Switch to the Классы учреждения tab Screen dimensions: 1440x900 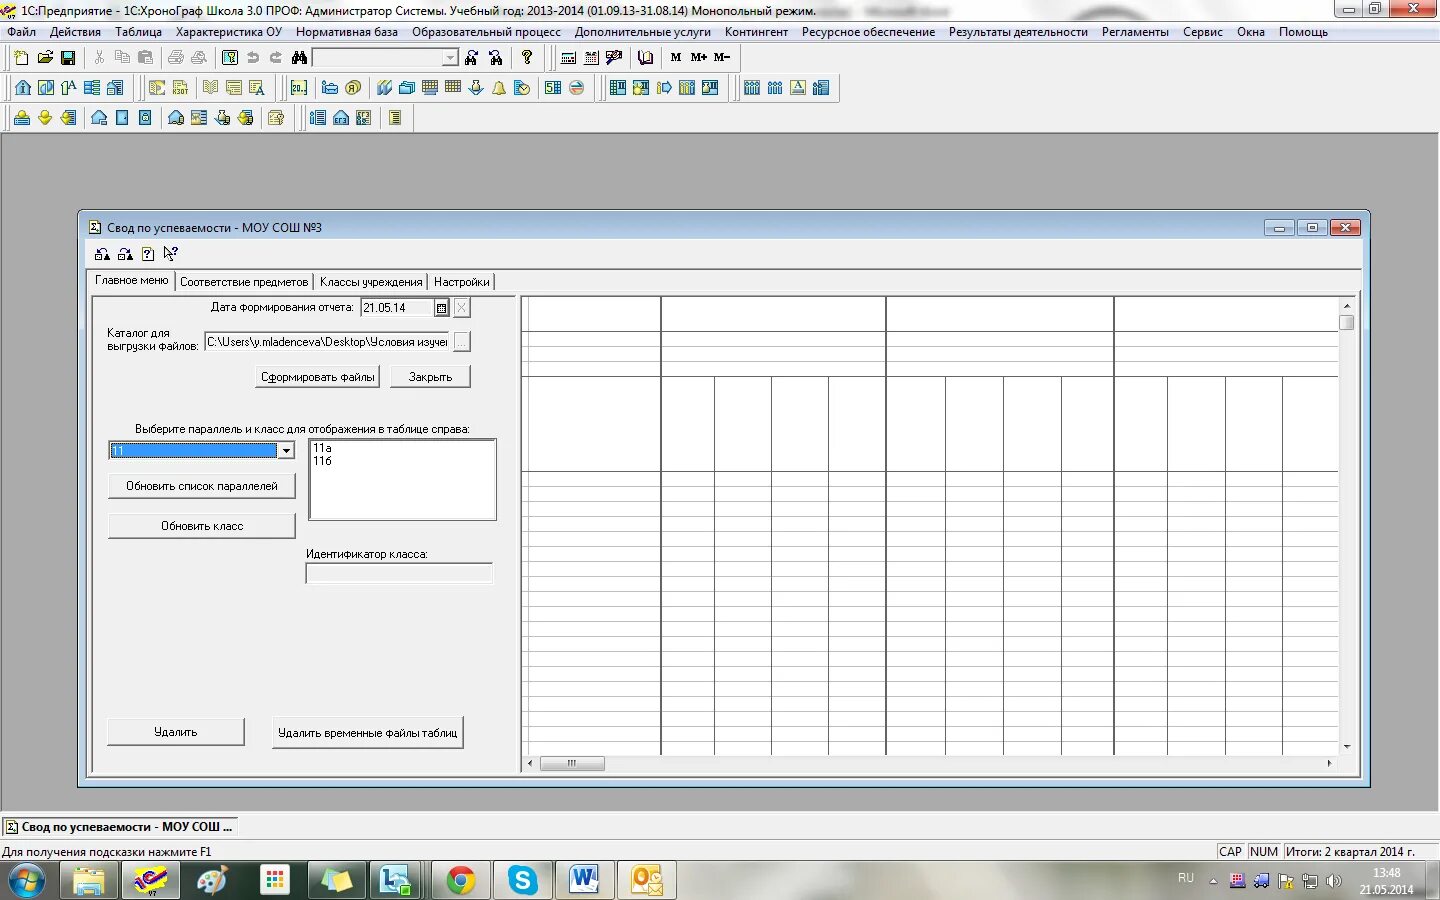tap(371, 282)
